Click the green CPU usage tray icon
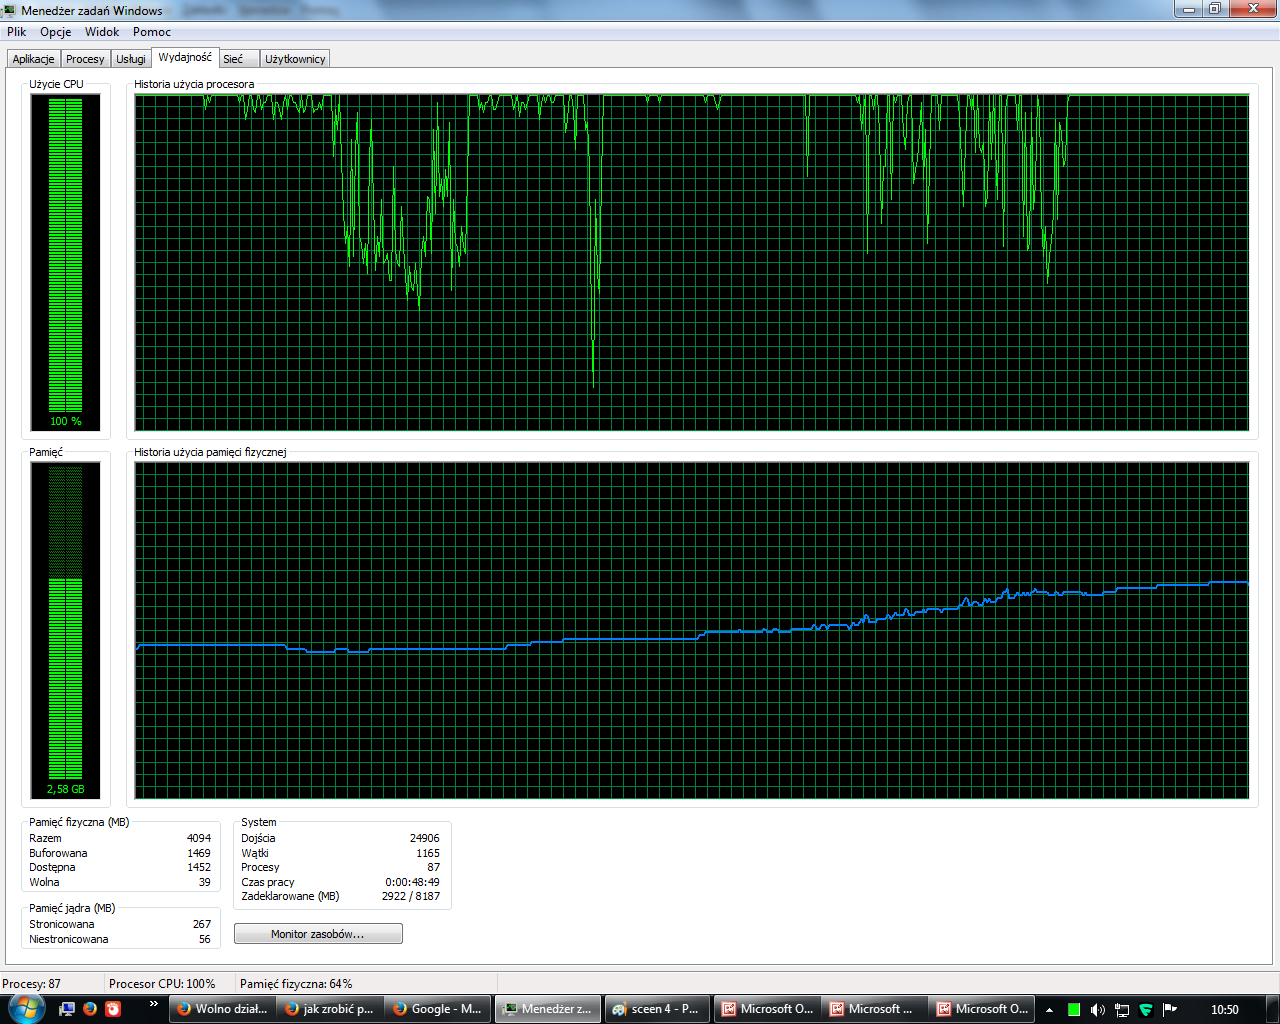 [1074, 1010]
